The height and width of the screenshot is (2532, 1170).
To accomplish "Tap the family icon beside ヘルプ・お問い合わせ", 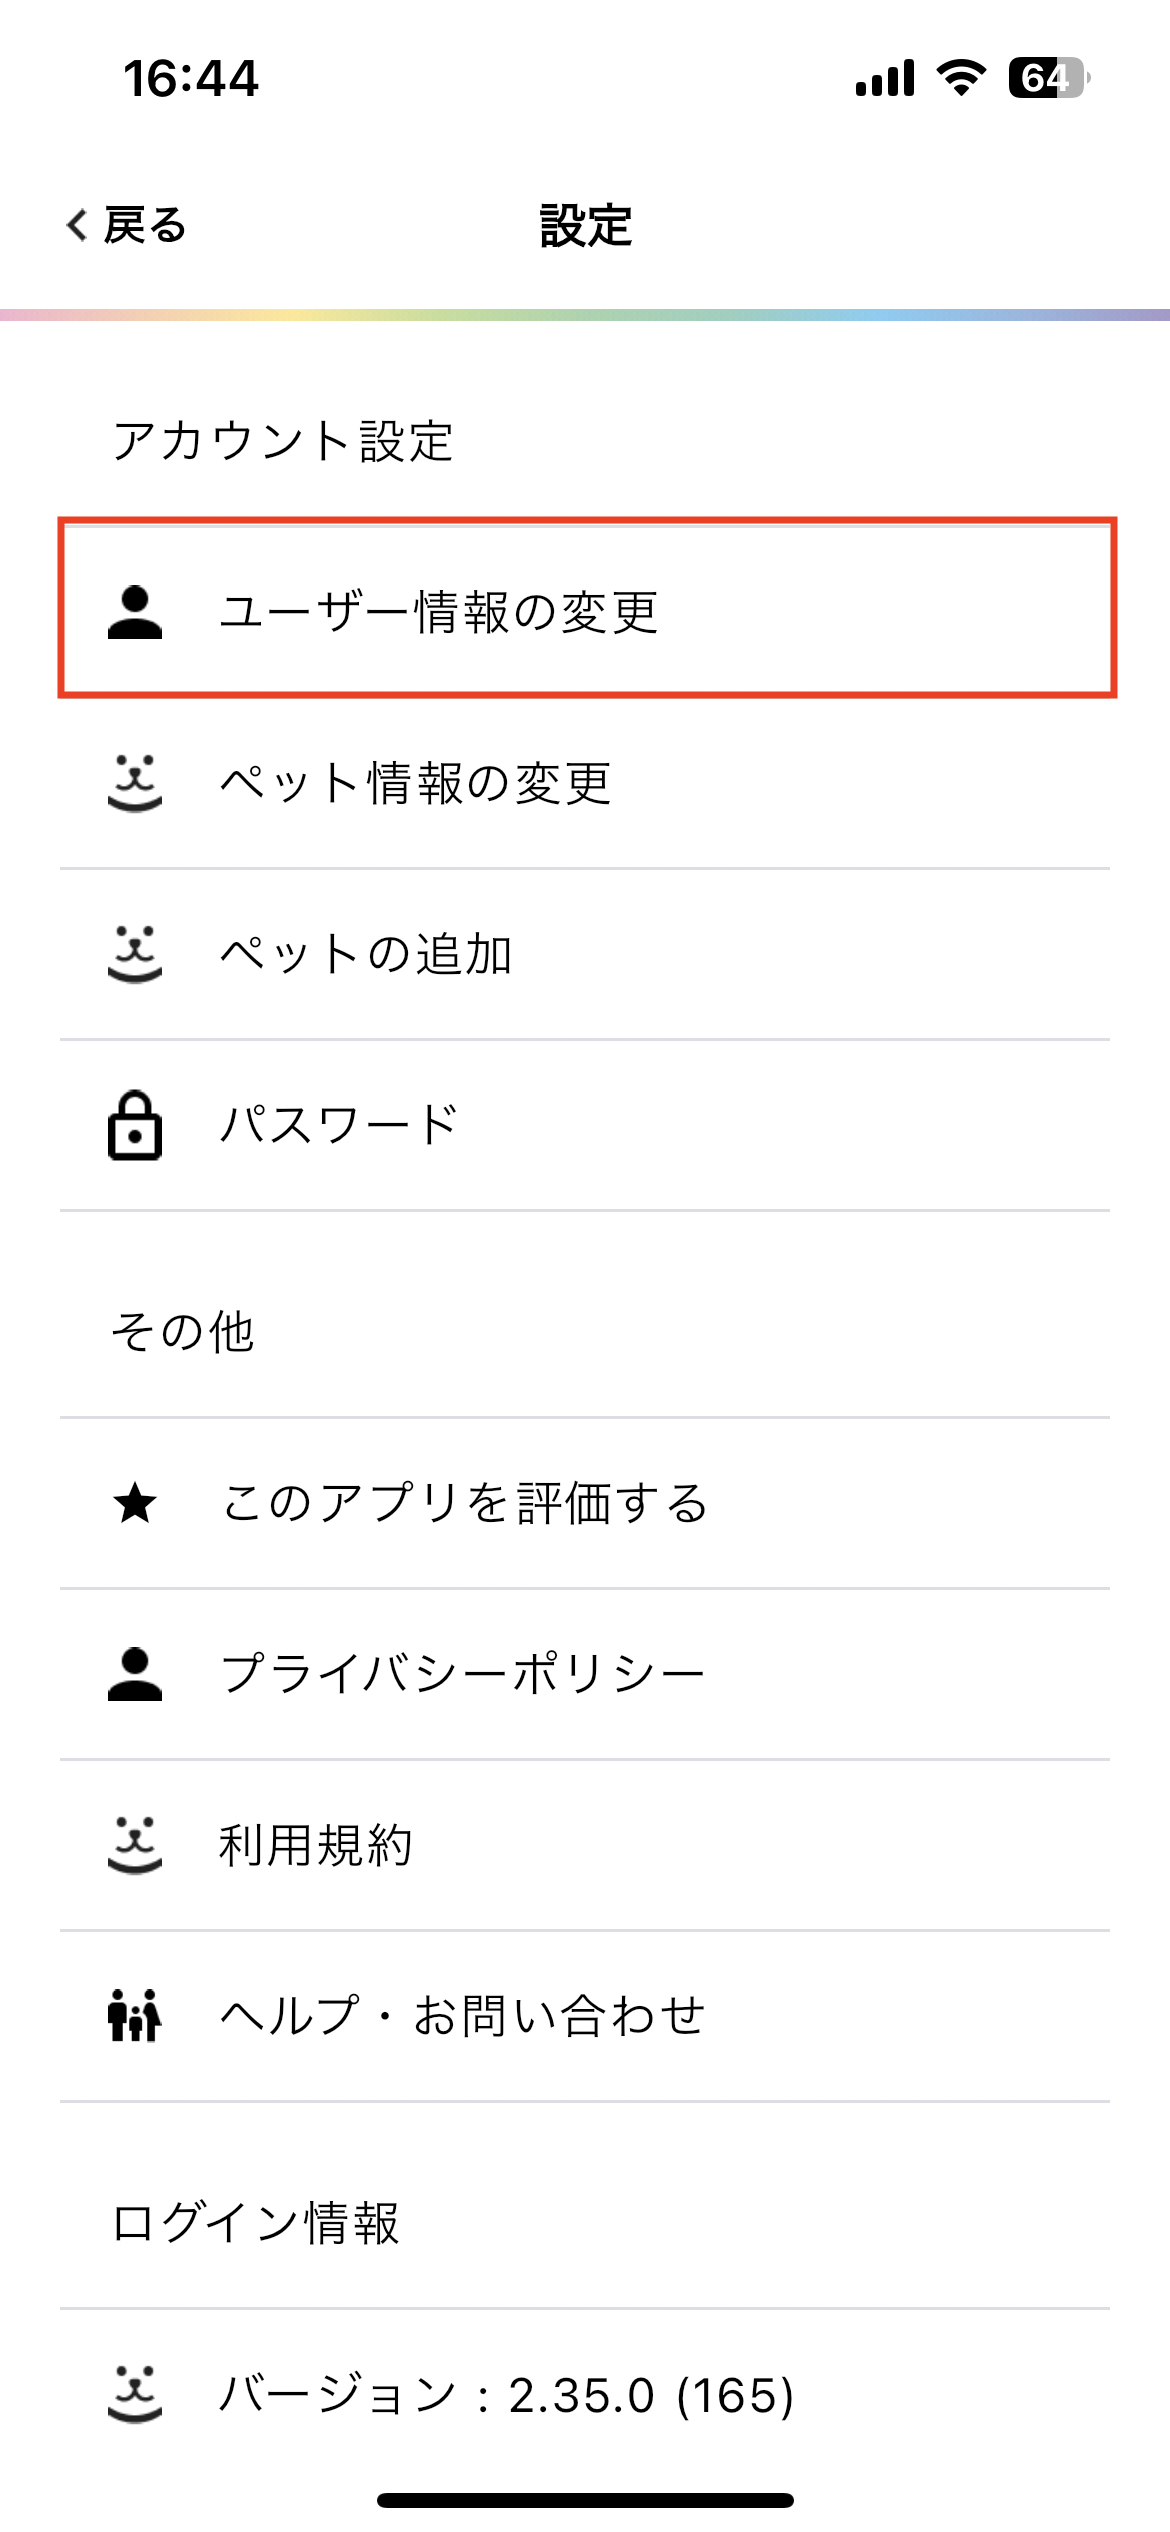I will (x=135, y=2015).
